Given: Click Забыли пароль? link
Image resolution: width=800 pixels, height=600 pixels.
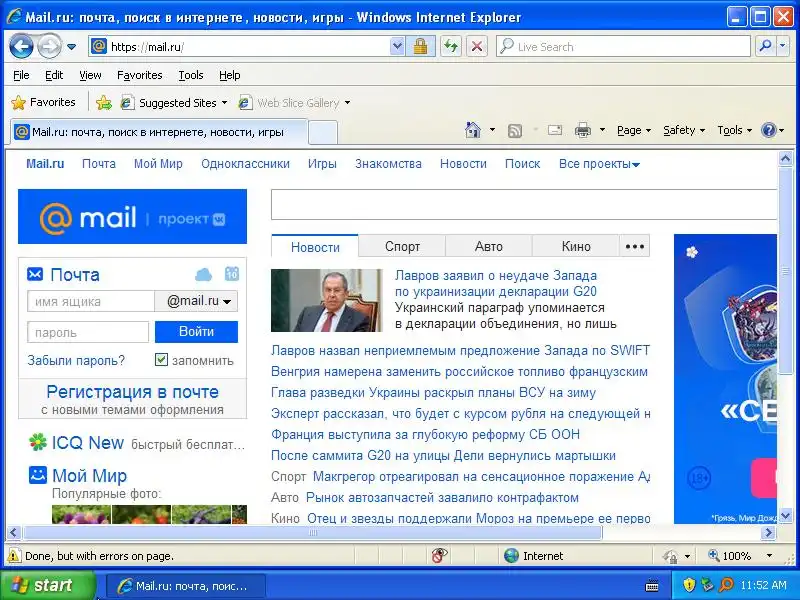Looking at the screenshot, I should coord(76,361).
